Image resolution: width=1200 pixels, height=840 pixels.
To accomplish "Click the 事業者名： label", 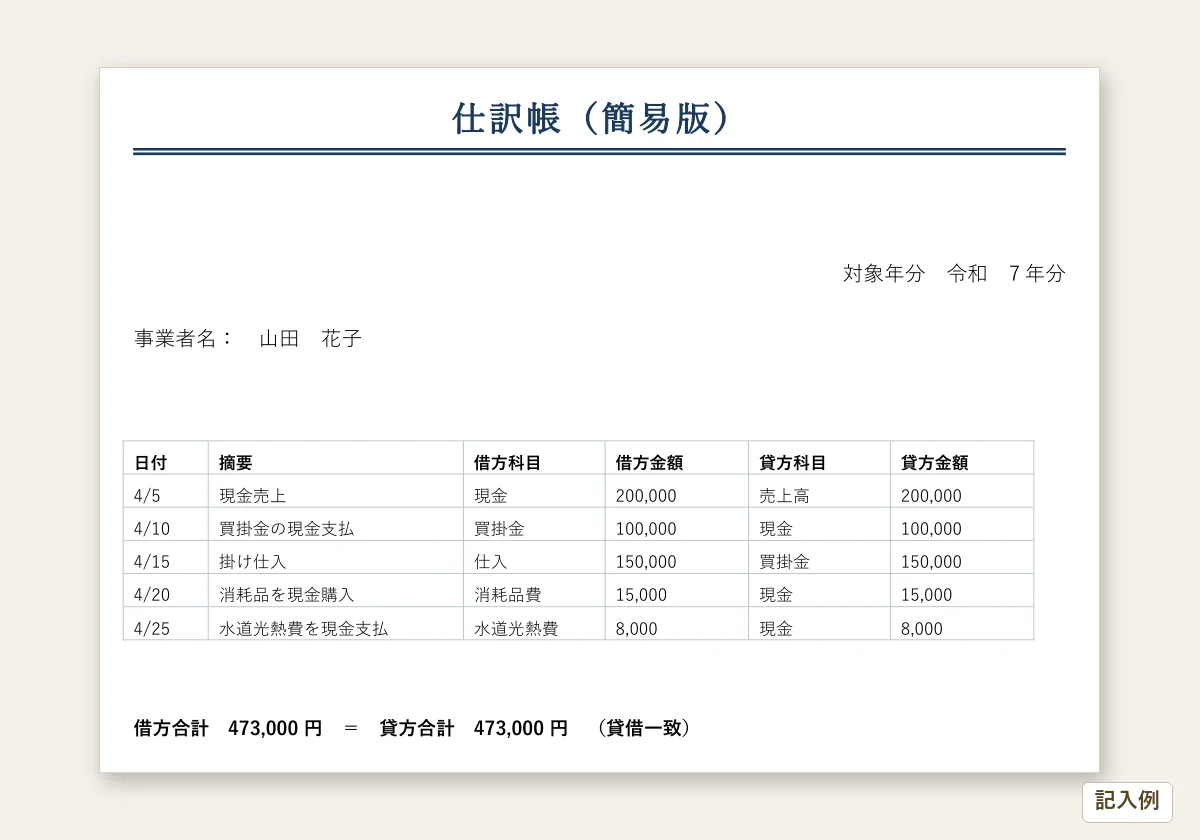I will point(184,339).
